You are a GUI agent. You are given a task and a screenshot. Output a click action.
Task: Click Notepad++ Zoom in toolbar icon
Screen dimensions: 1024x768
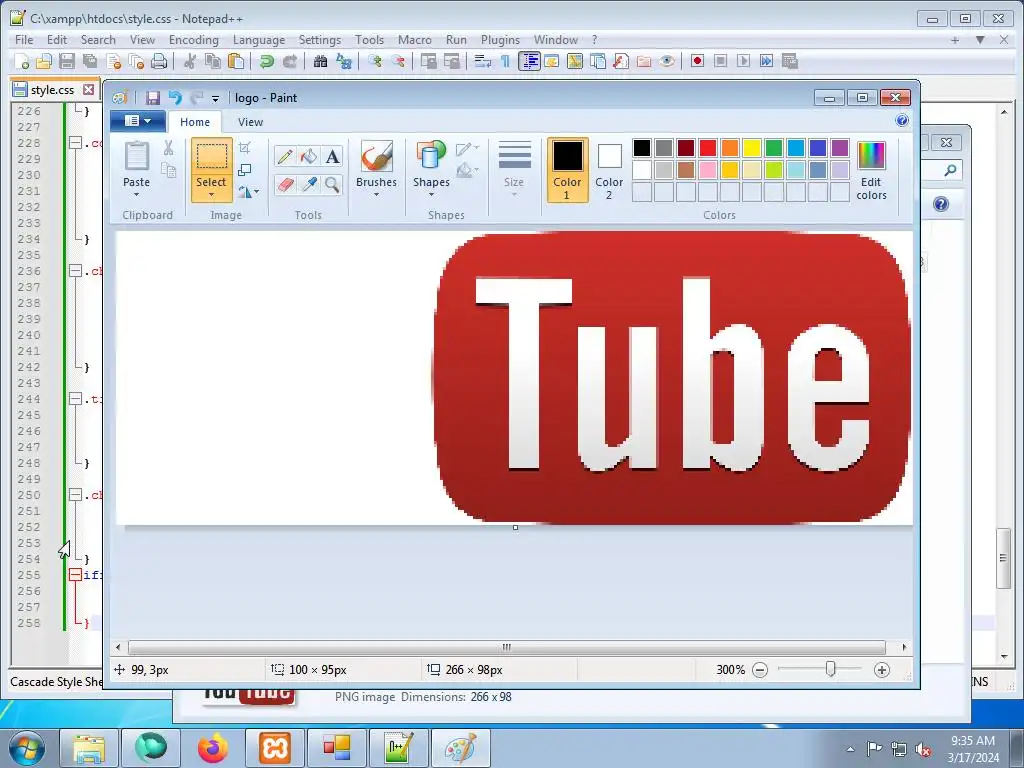[x=375, y=61]
